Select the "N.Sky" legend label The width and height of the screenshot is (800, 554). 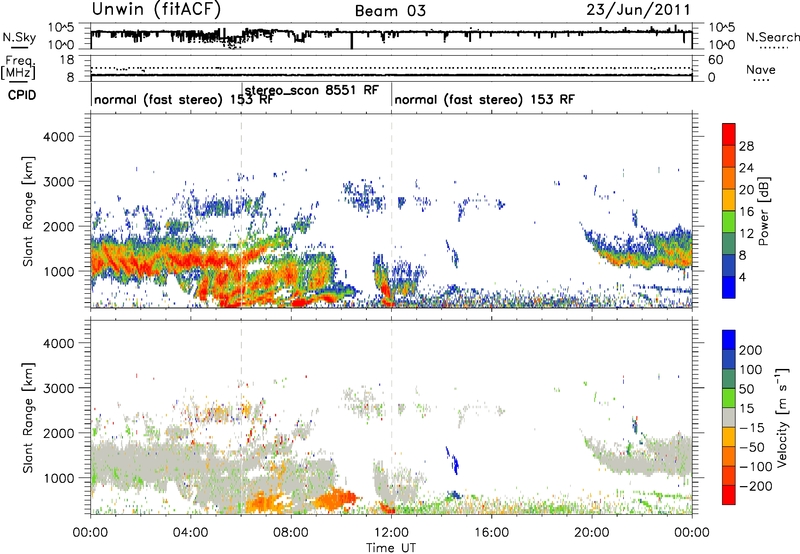(x=19, y=37)
